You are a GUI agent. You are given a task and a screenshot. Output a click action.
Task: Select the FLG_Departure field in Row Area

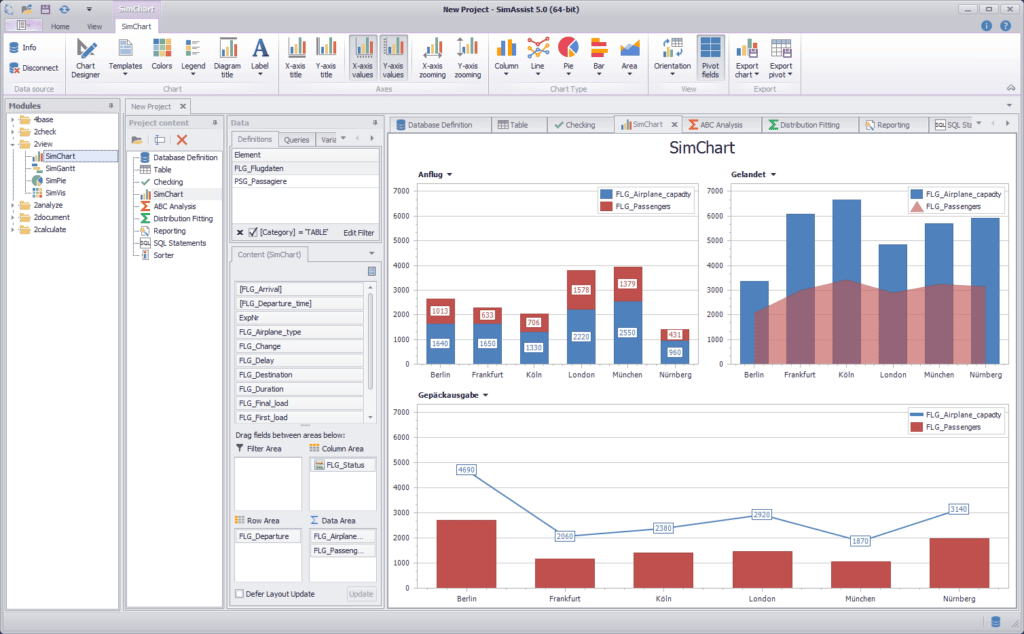[x=268, y=536]
